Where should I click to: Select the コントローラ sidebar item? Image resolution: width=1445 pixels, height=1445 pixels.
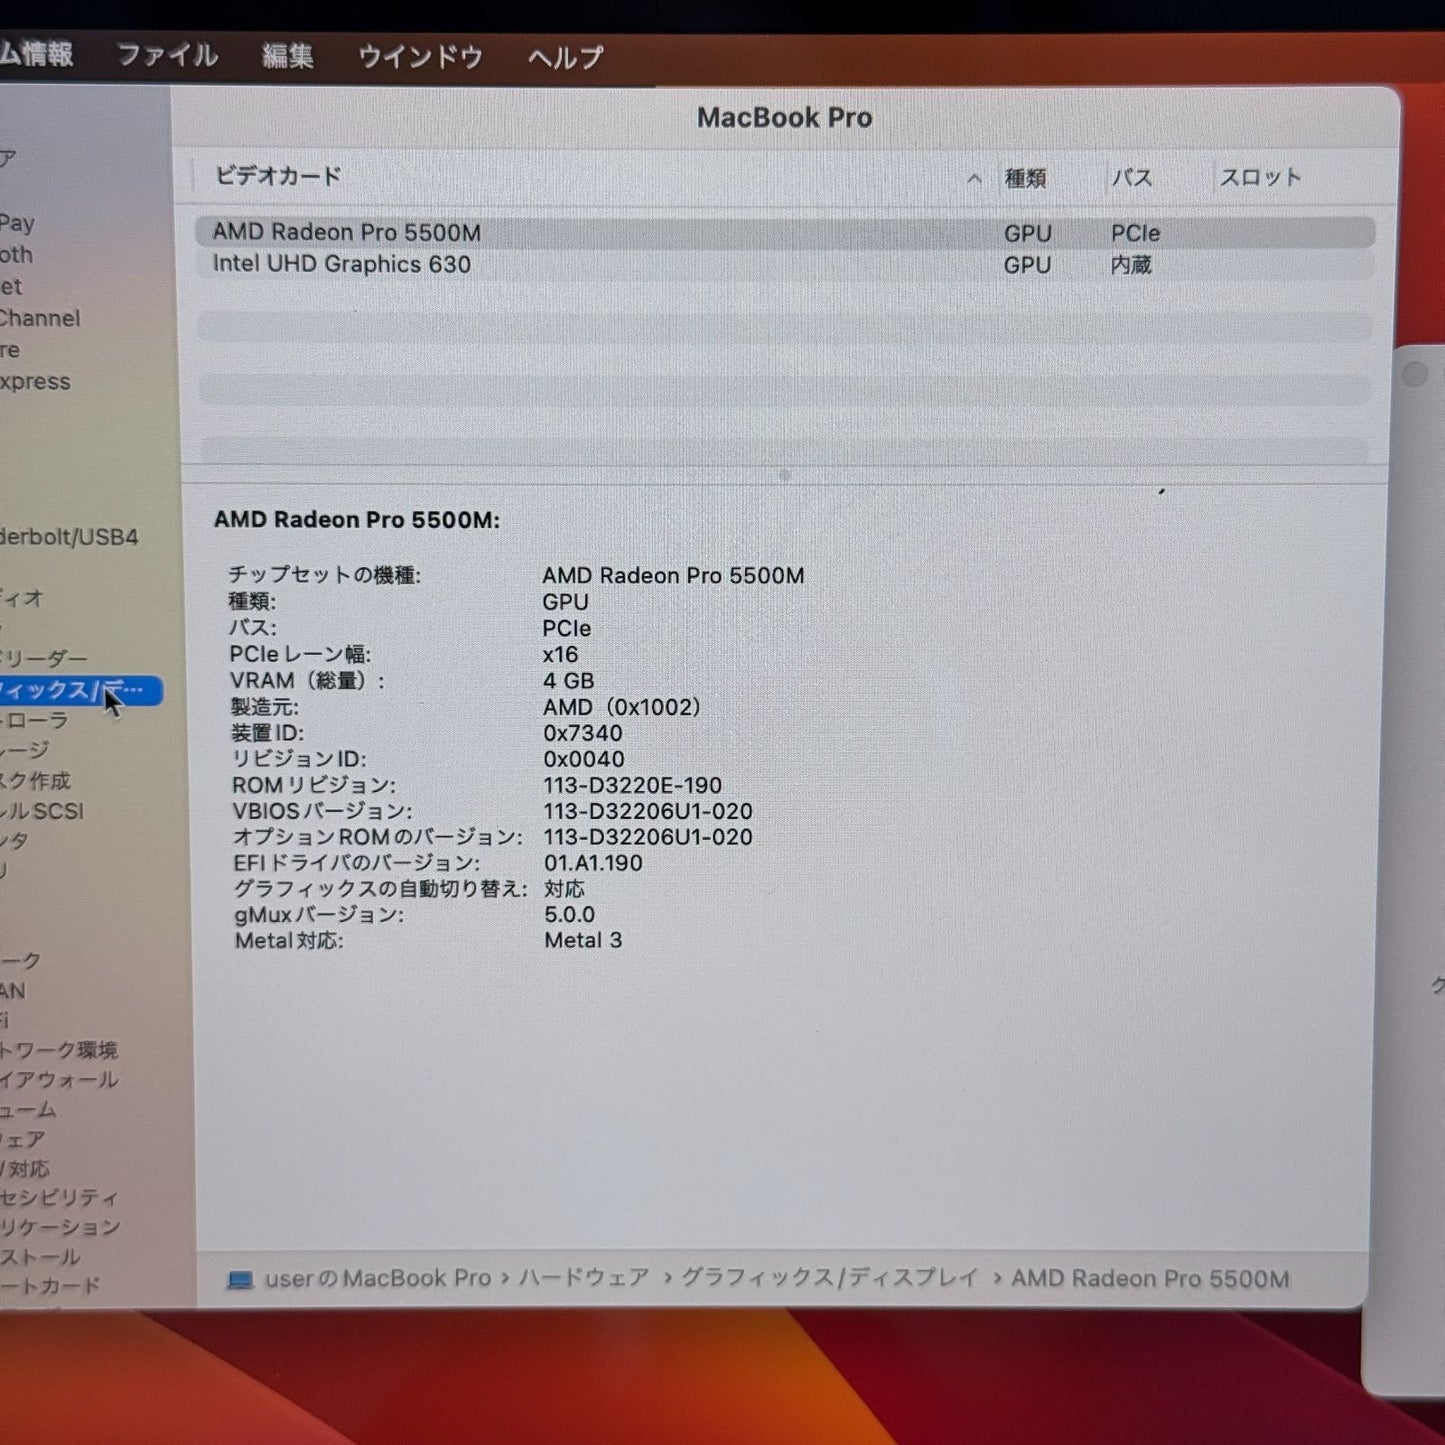coord(34,720)
